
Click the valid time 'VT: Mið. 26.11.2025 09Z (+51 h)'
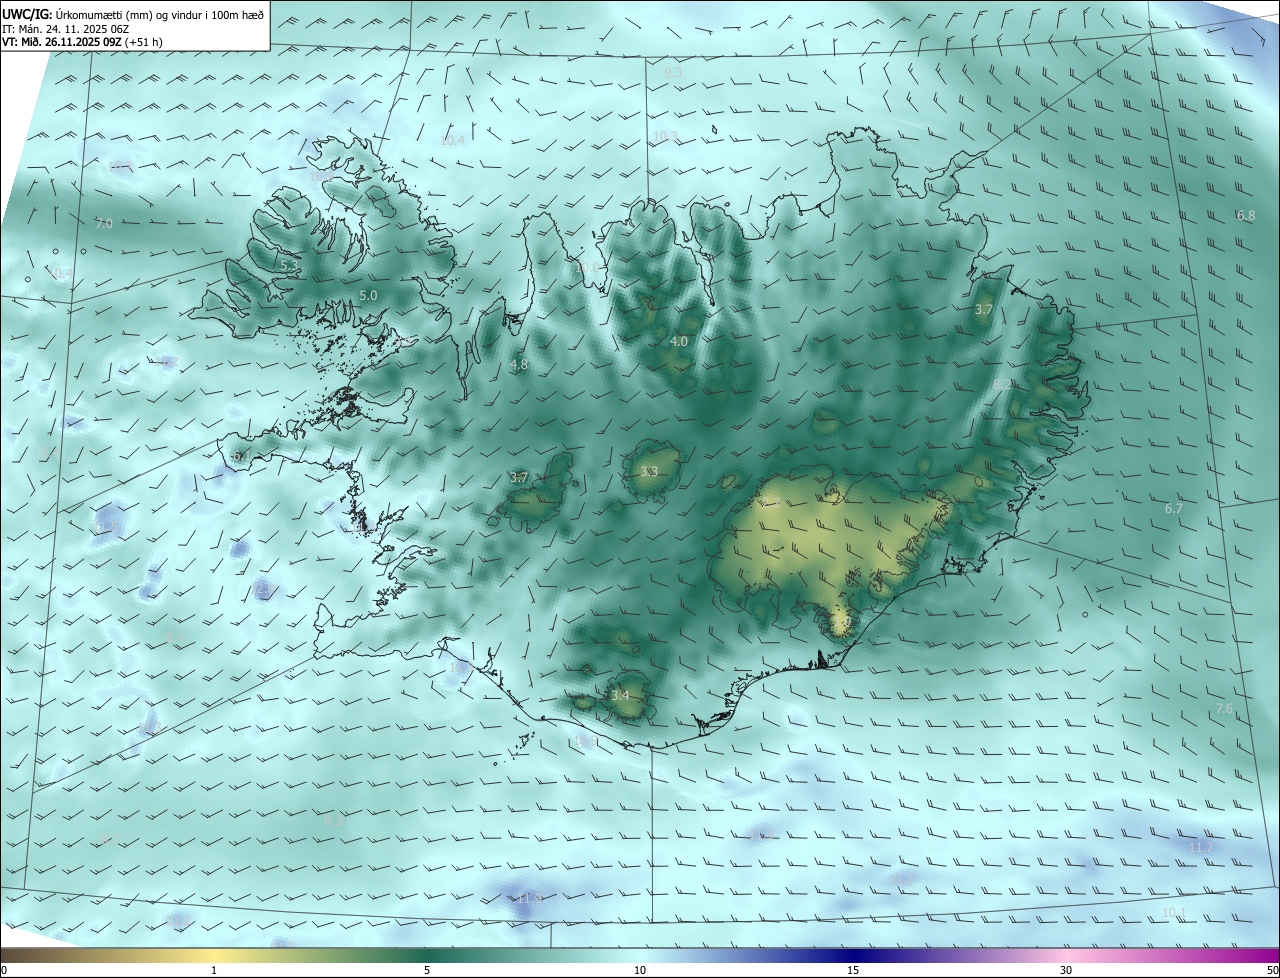(x=83, y=42)
